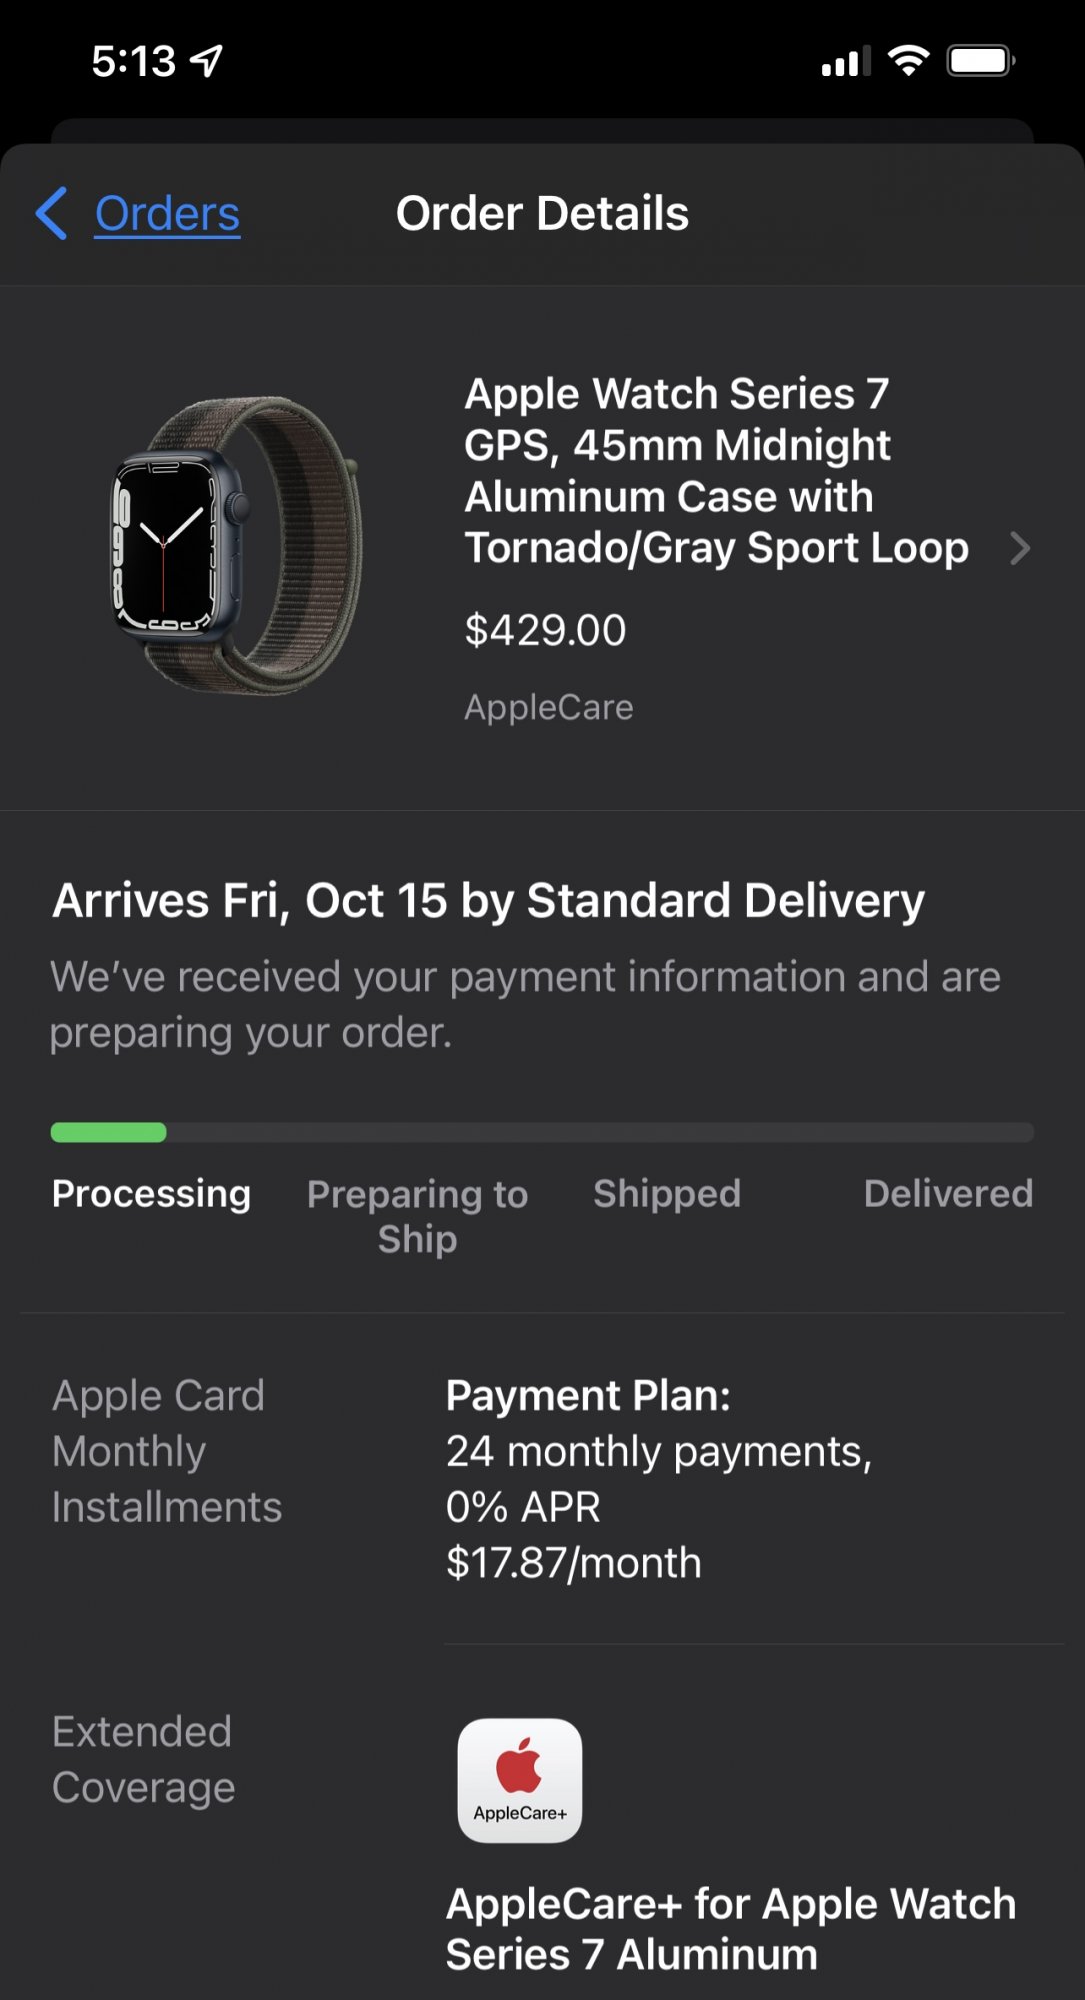Tap the battery indicator icon

981,61
